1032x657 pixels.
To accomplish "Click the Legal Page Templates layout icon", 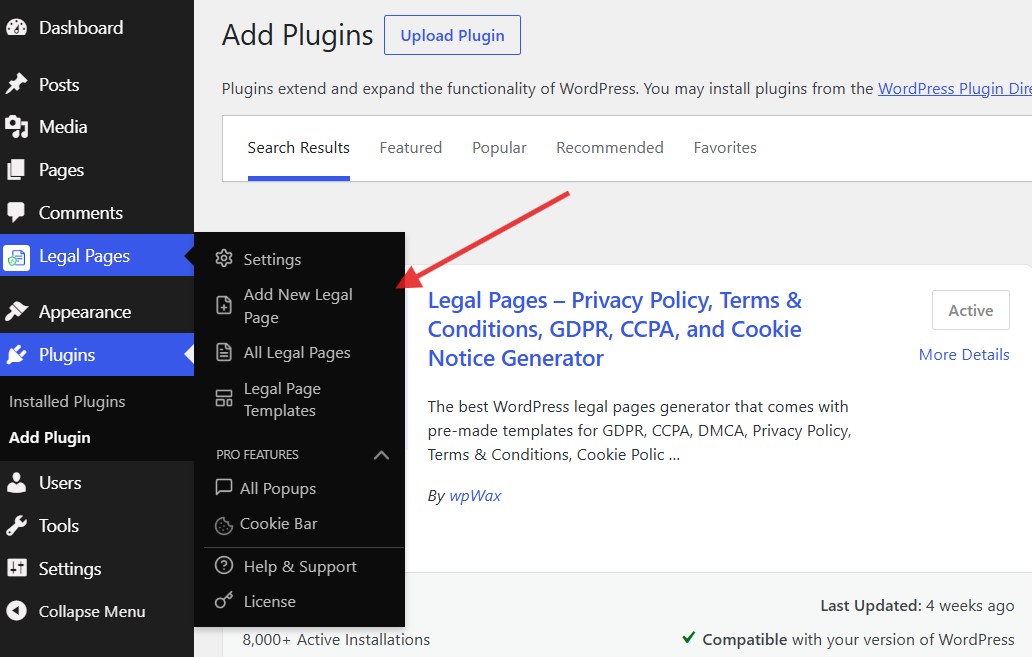I will [224, 399].
